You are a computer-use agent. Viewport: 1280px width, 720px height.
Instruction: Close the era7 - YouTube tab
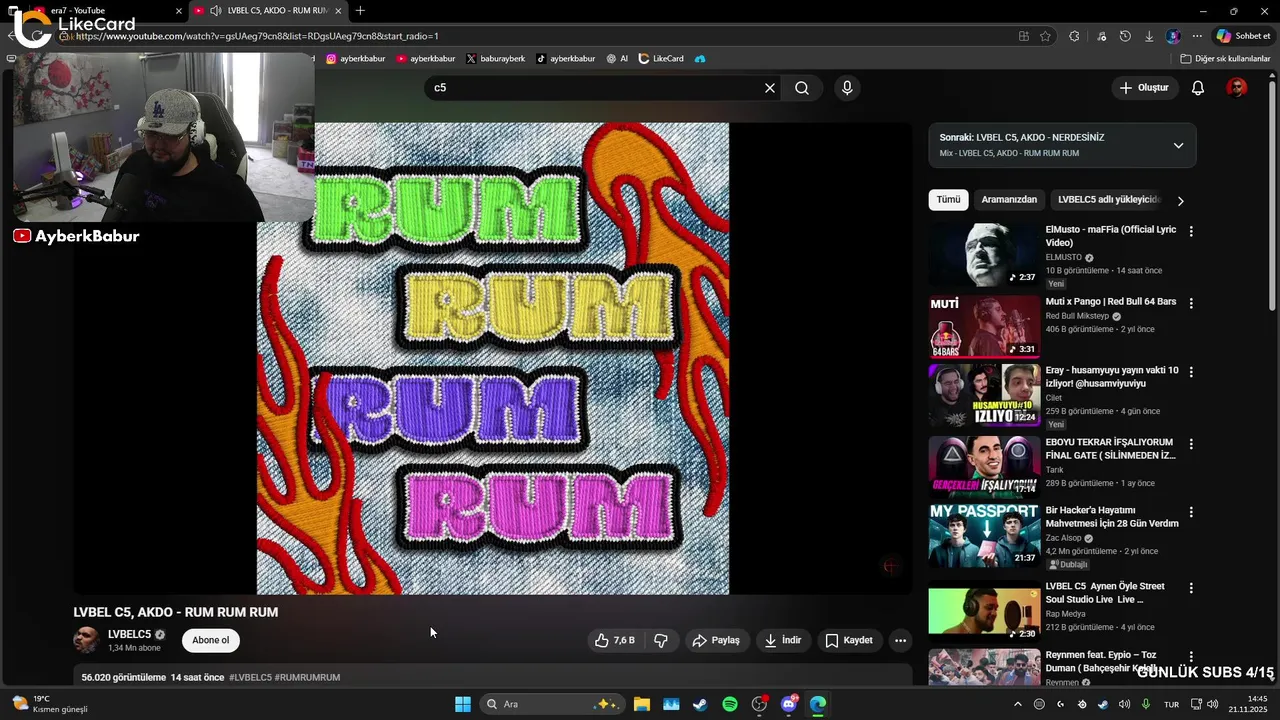[179, 11]
